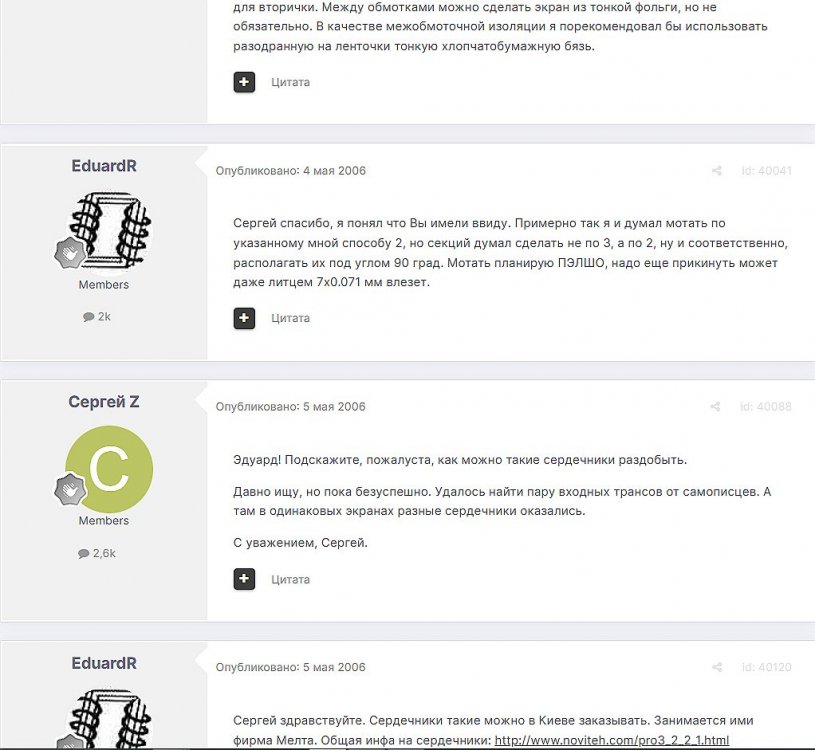Click Цитата under EduardR's 4 May post
The image size is (815, 750).
(x=291, y=318)
